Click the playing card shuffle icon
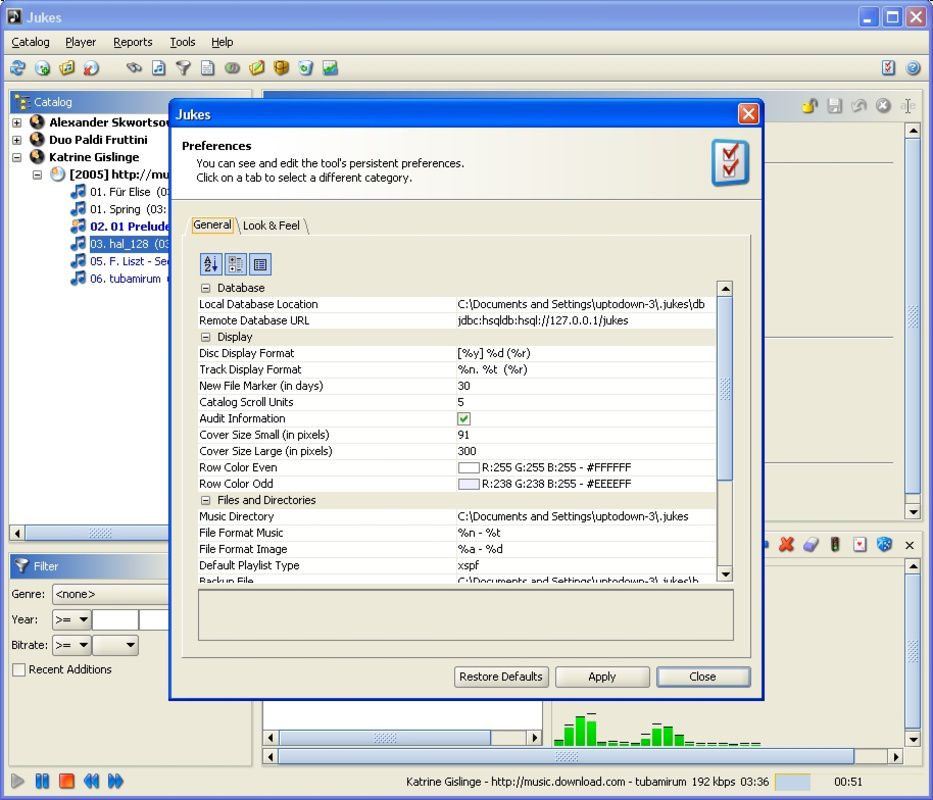 [x=859, y=544]
